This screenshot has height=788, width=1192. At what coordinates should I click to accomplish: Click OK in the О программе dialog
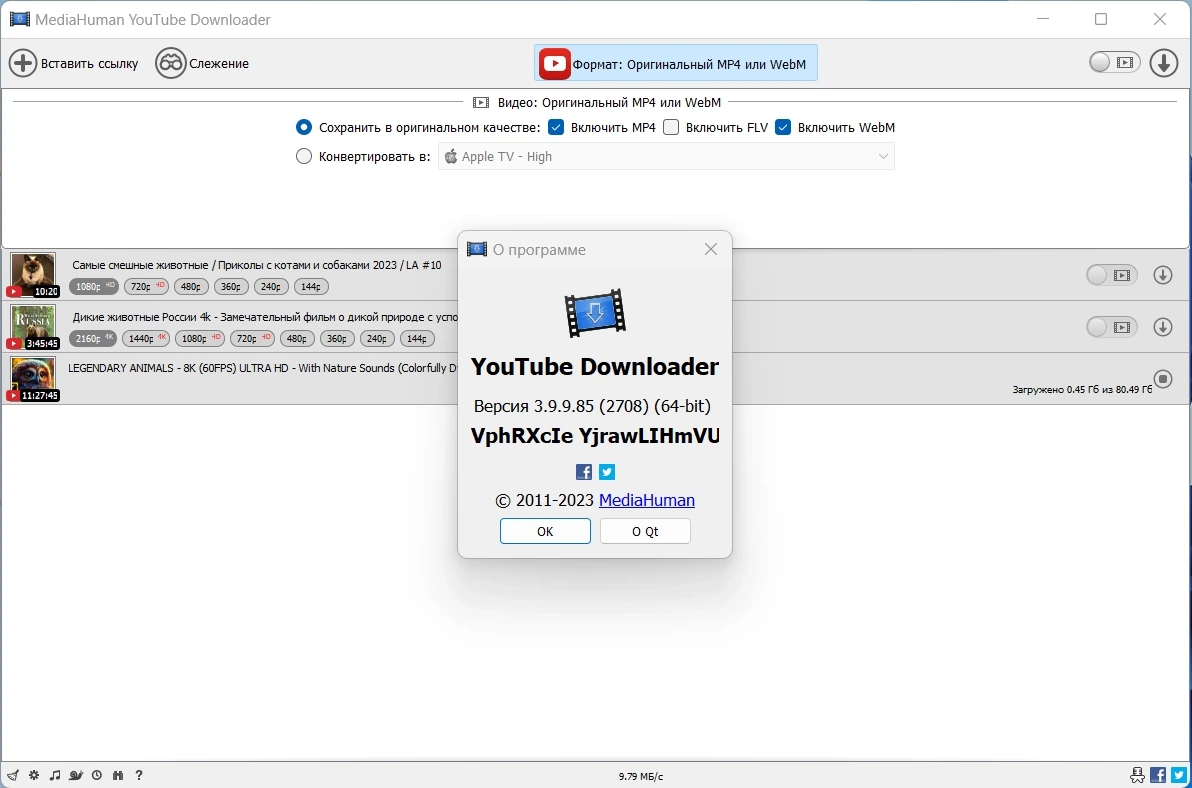point(545,531)
